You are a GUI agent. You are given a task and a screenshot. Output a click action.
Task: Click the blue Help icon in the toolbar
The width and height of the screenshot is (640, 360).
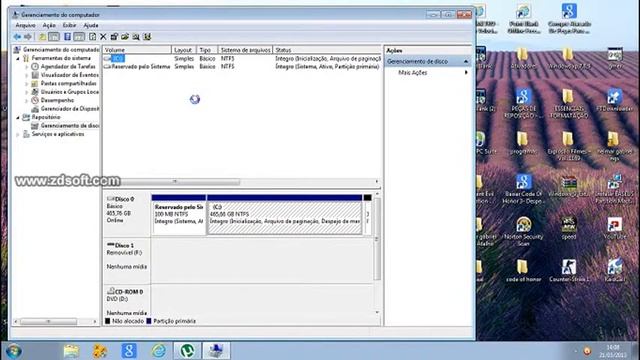(x=67, y=37)
